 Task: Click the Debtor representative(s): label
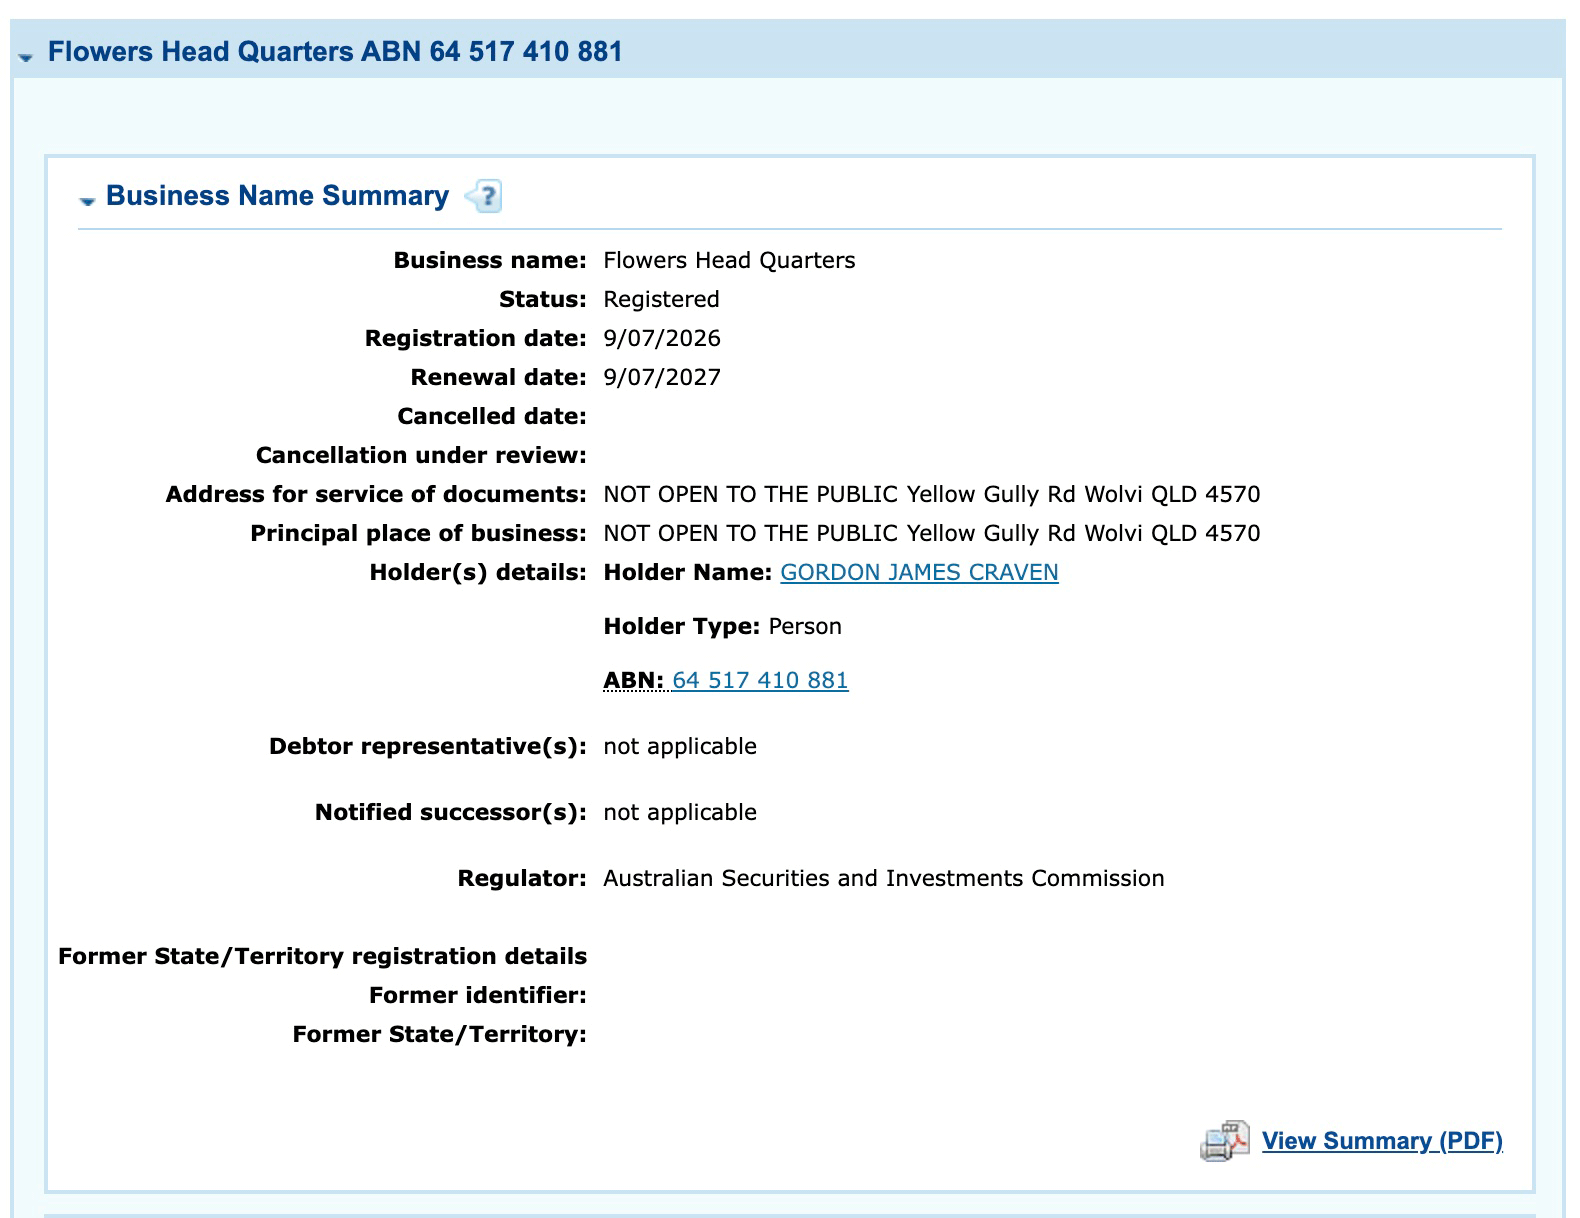point(428,746)
